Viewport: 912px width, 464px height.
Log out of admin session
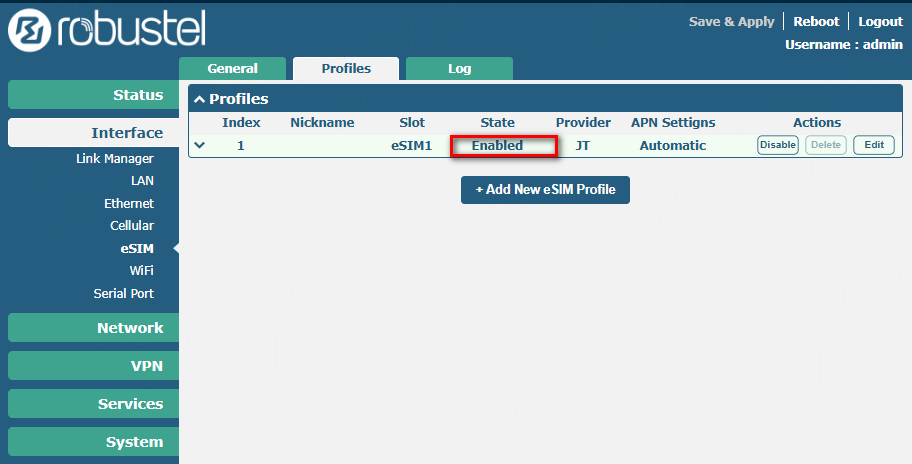coord(880,21)
